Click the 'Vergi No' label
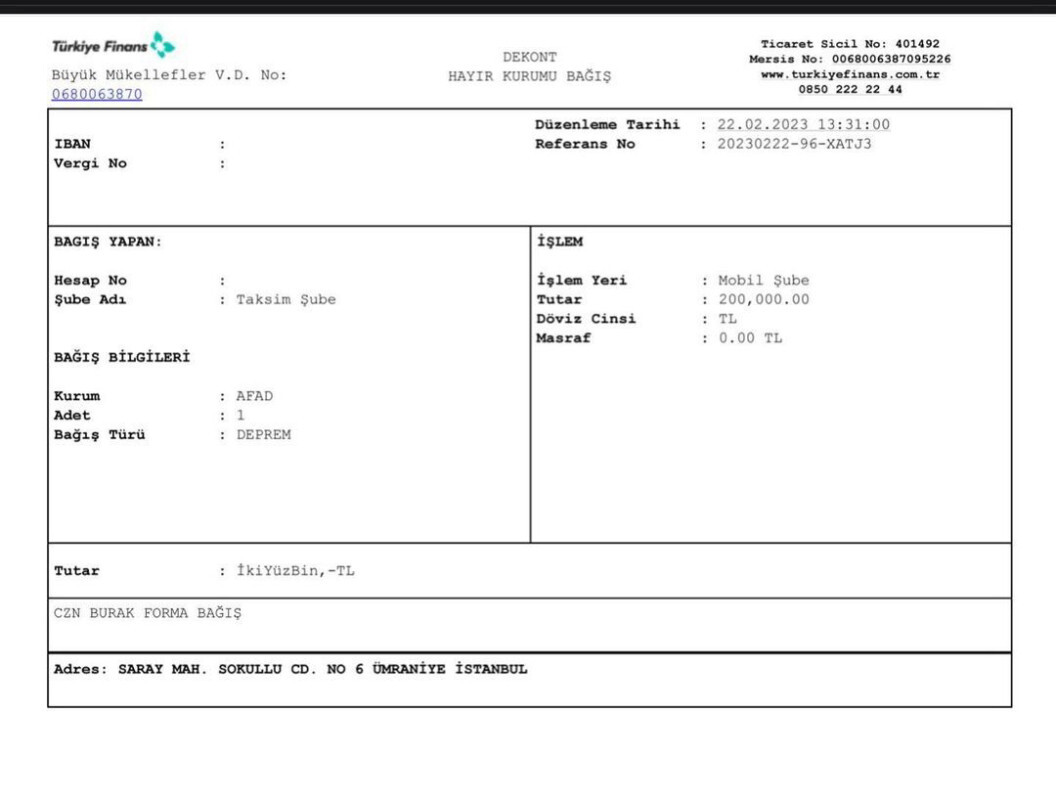Viewport: 1056px width, 800px height. coord(90,164)
